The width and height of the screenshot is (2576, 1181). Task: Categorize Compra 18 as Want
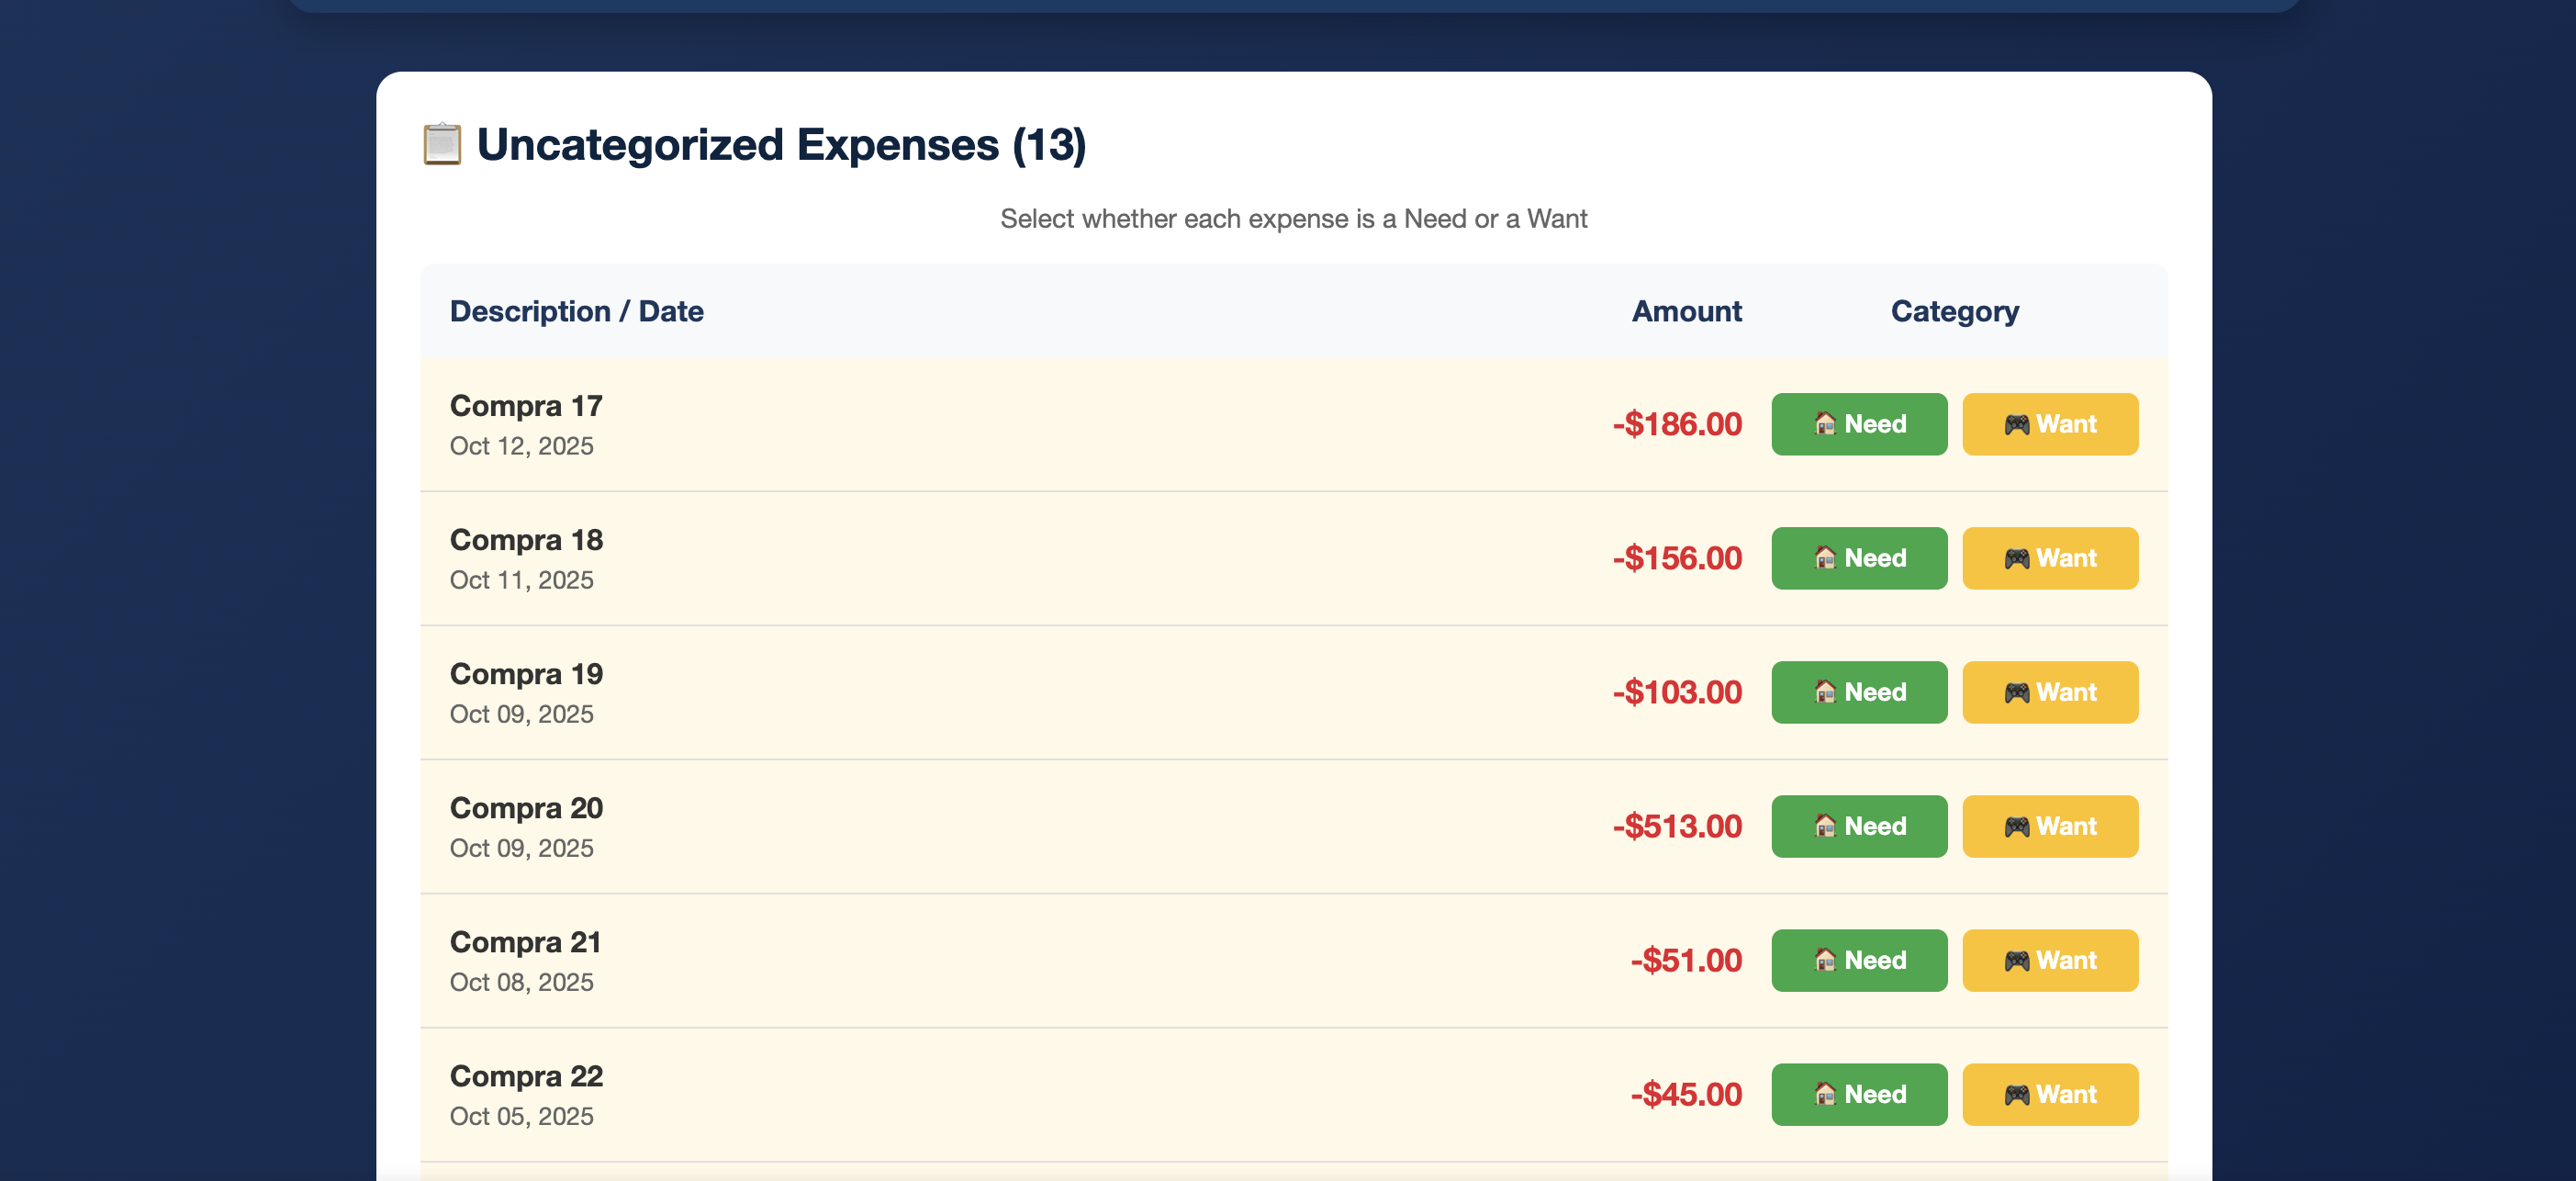click(x=2050, y=558)
